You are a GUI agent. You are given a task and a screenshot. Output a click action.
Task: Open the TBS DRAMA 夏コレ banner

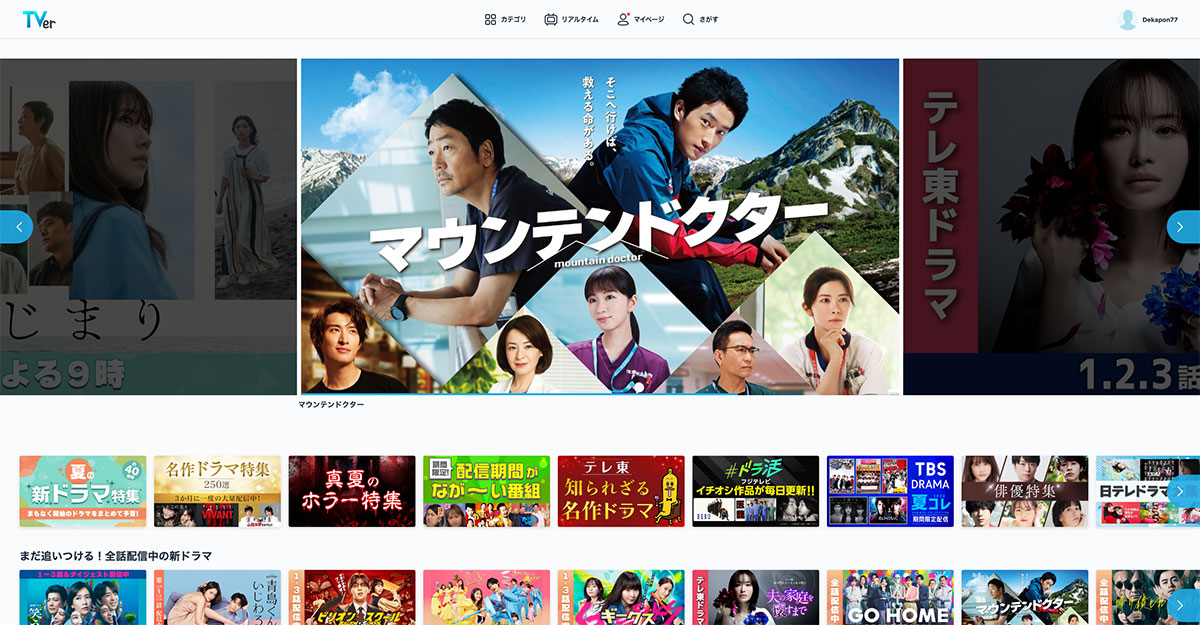[890, 491]
